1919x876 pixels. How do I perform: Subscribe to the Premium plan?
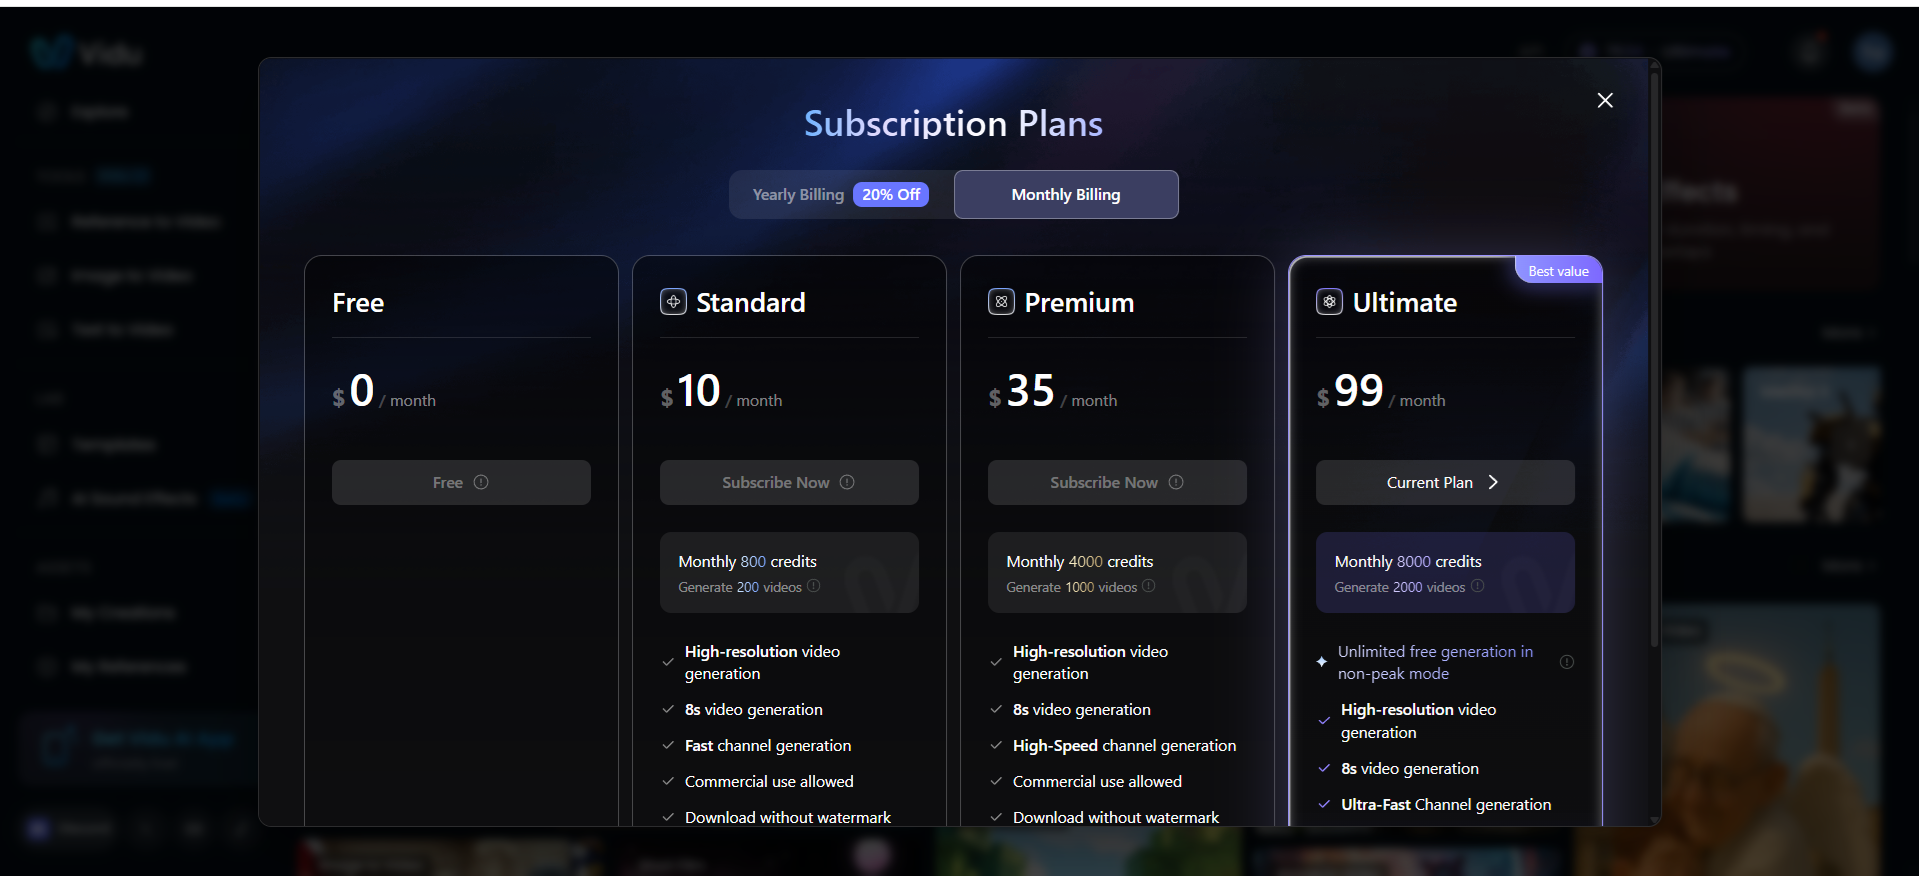[1103, 482]
